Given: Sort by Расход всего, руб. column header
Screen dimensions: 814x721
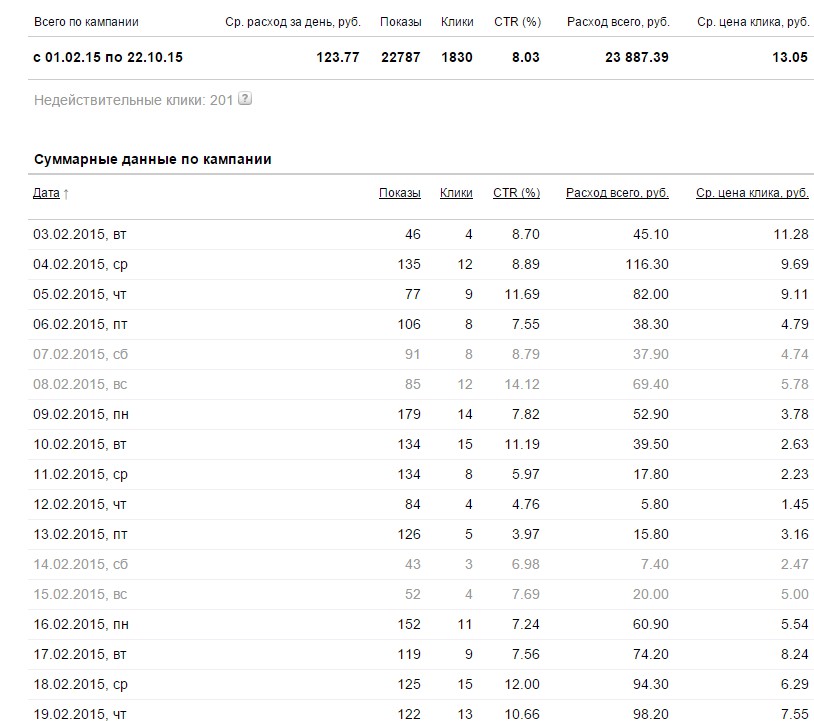Looking at the screenshot, I should 617,193.
